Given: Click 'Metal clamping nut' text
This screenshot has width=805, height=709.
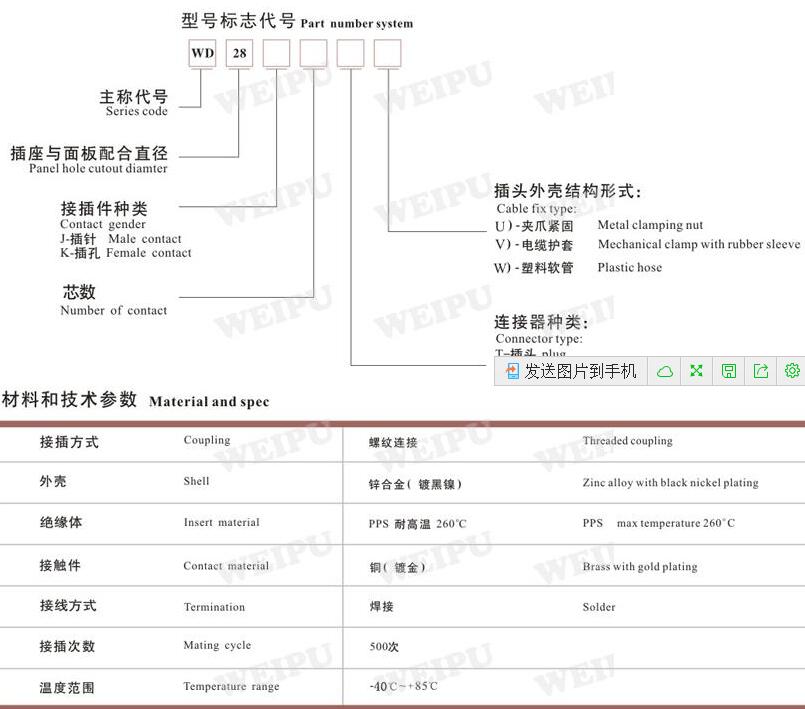Looking at the screenshot, I should coord(650,225).
